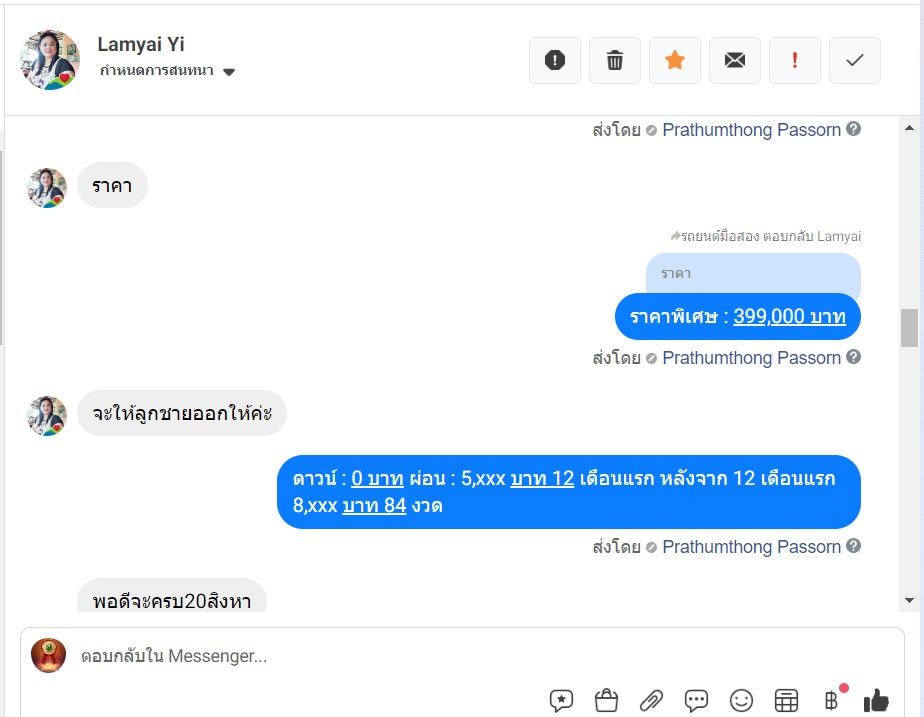Click sender avatar beside ราคา message

(x=47, y=188)
